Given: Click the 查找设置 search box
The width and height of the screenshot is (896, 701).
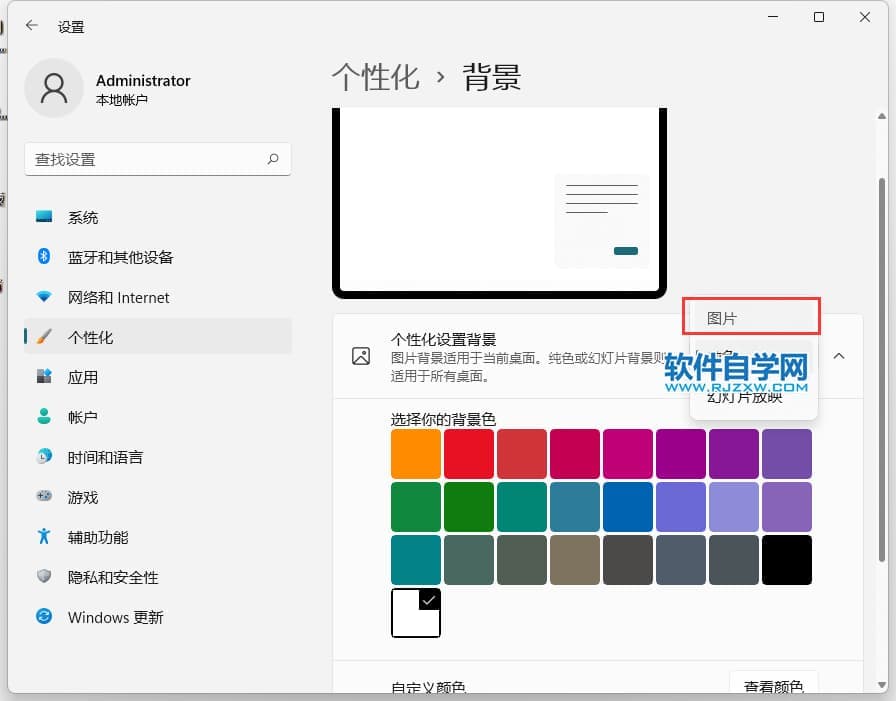Looking at the screenshot, I should coord(148,159).
